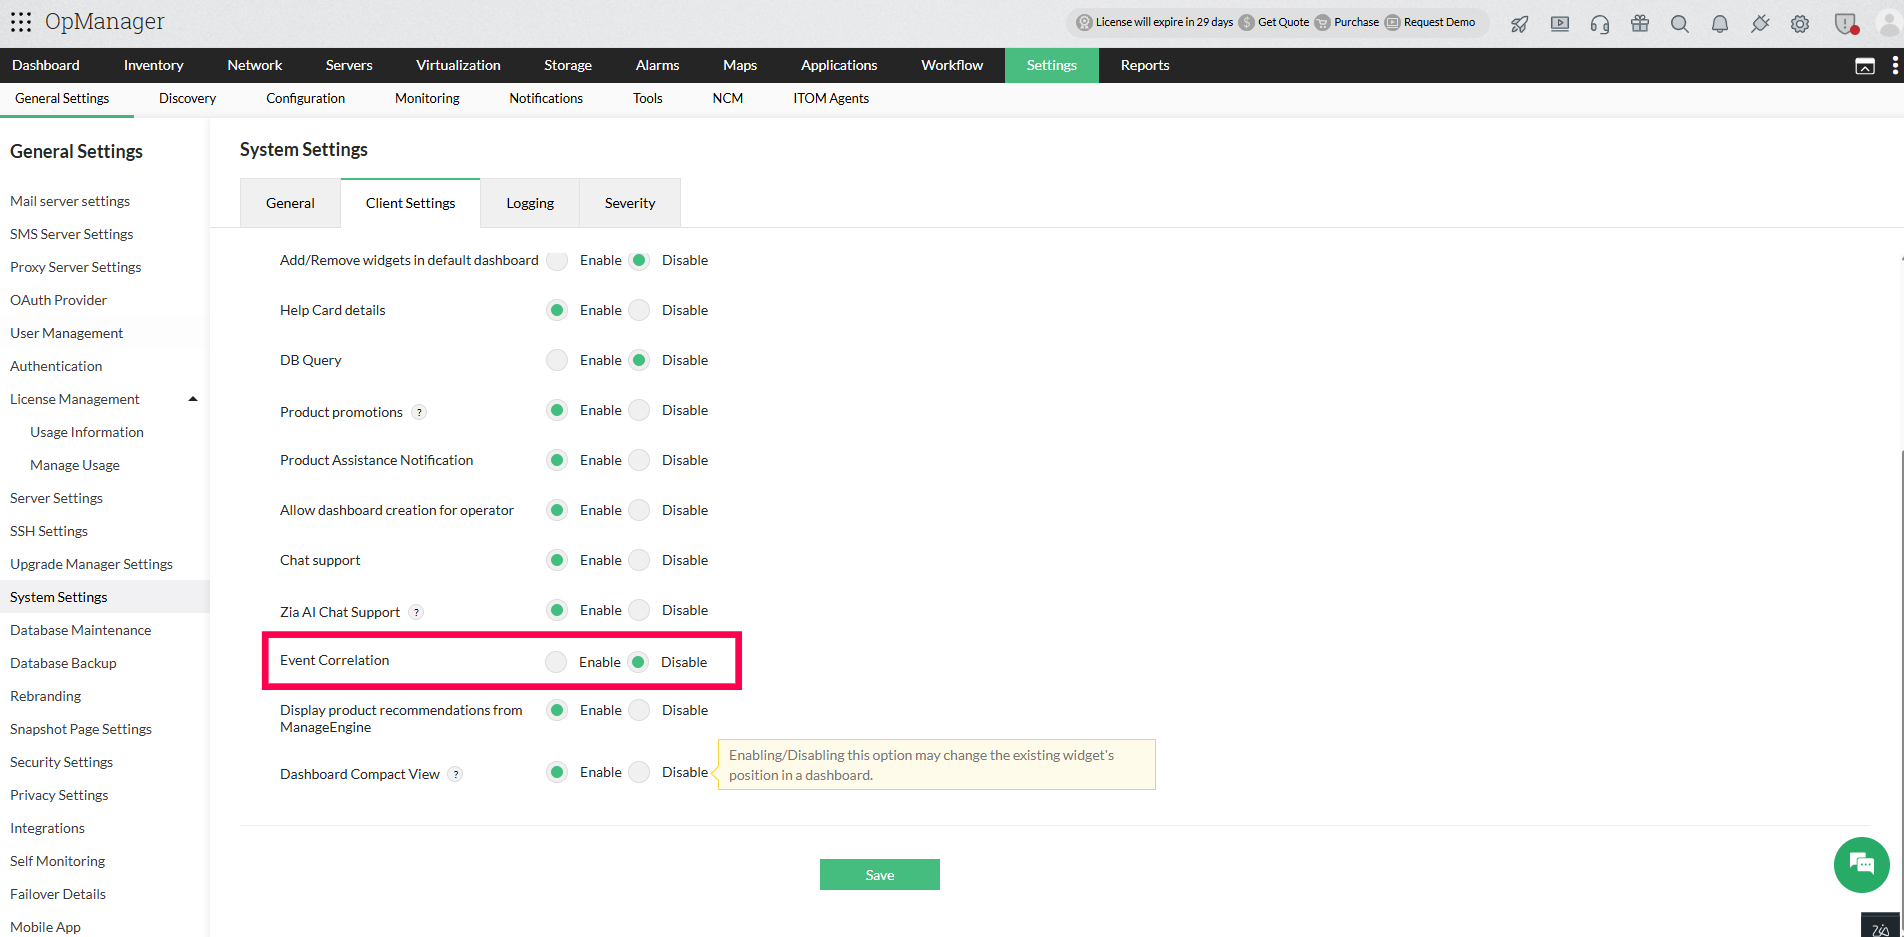Collapse the License Management section arrow
The height and width of the screenshot is (937, 1904).
click(x=193, y=399)
